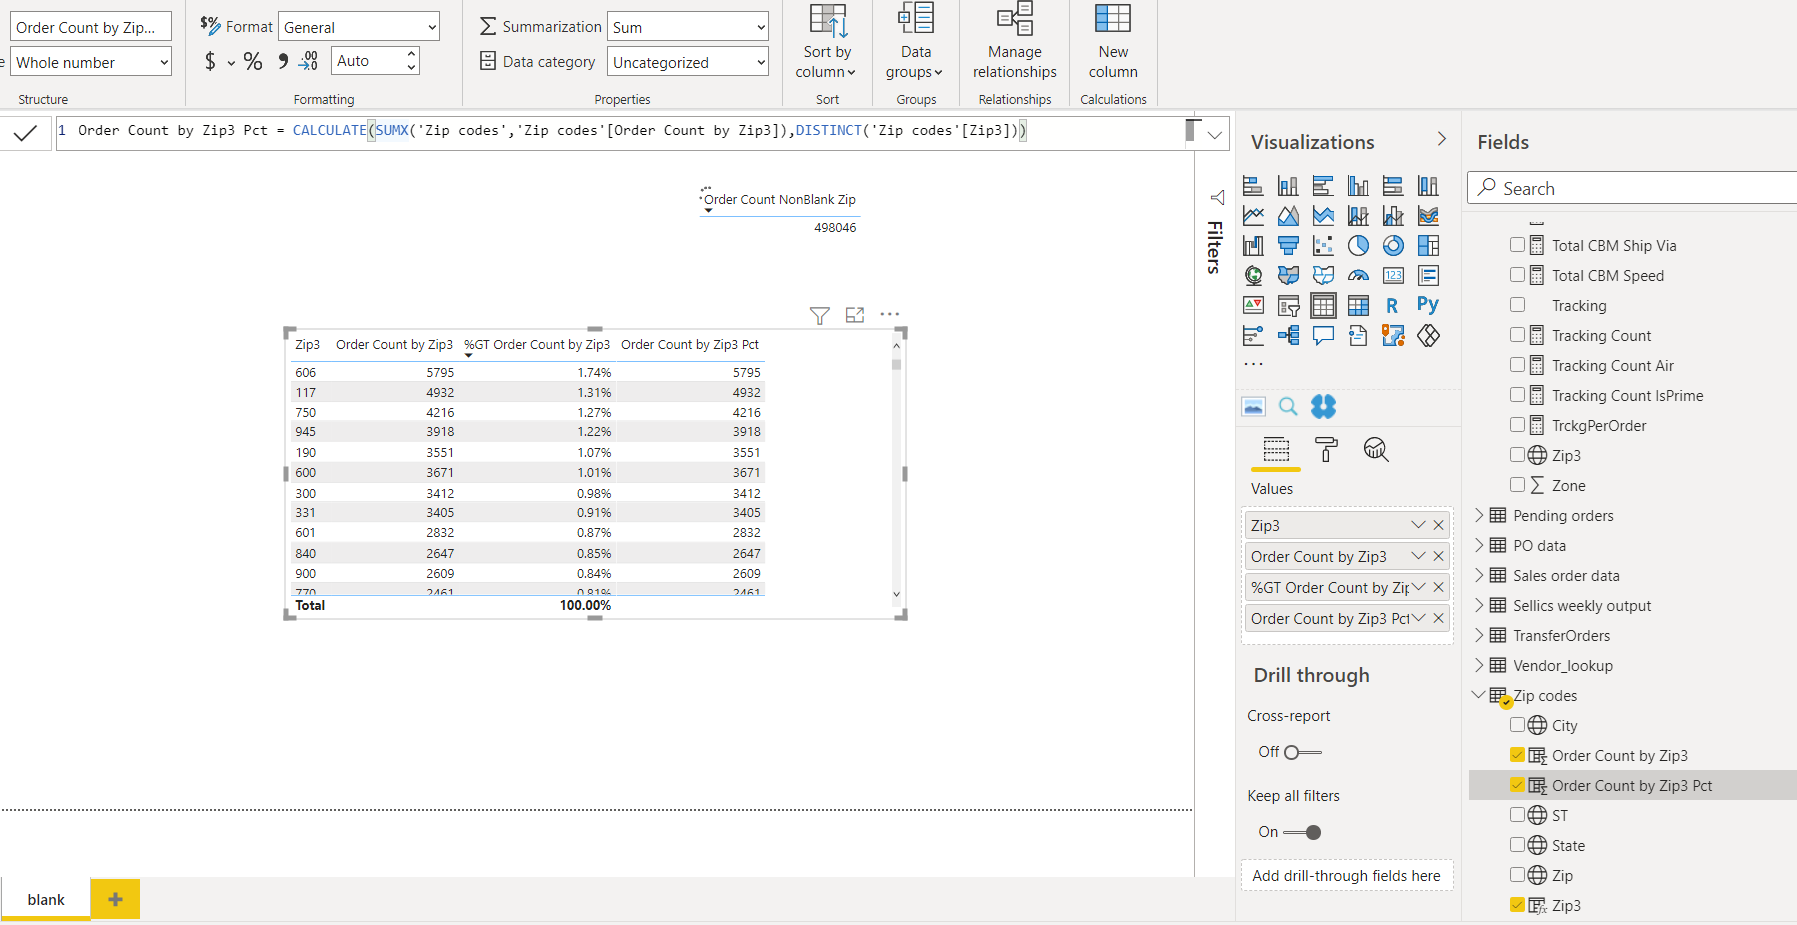This screenshot has height=925, width=1797.
Task: Select the donut chart visualization
Action: (1393, 245)
